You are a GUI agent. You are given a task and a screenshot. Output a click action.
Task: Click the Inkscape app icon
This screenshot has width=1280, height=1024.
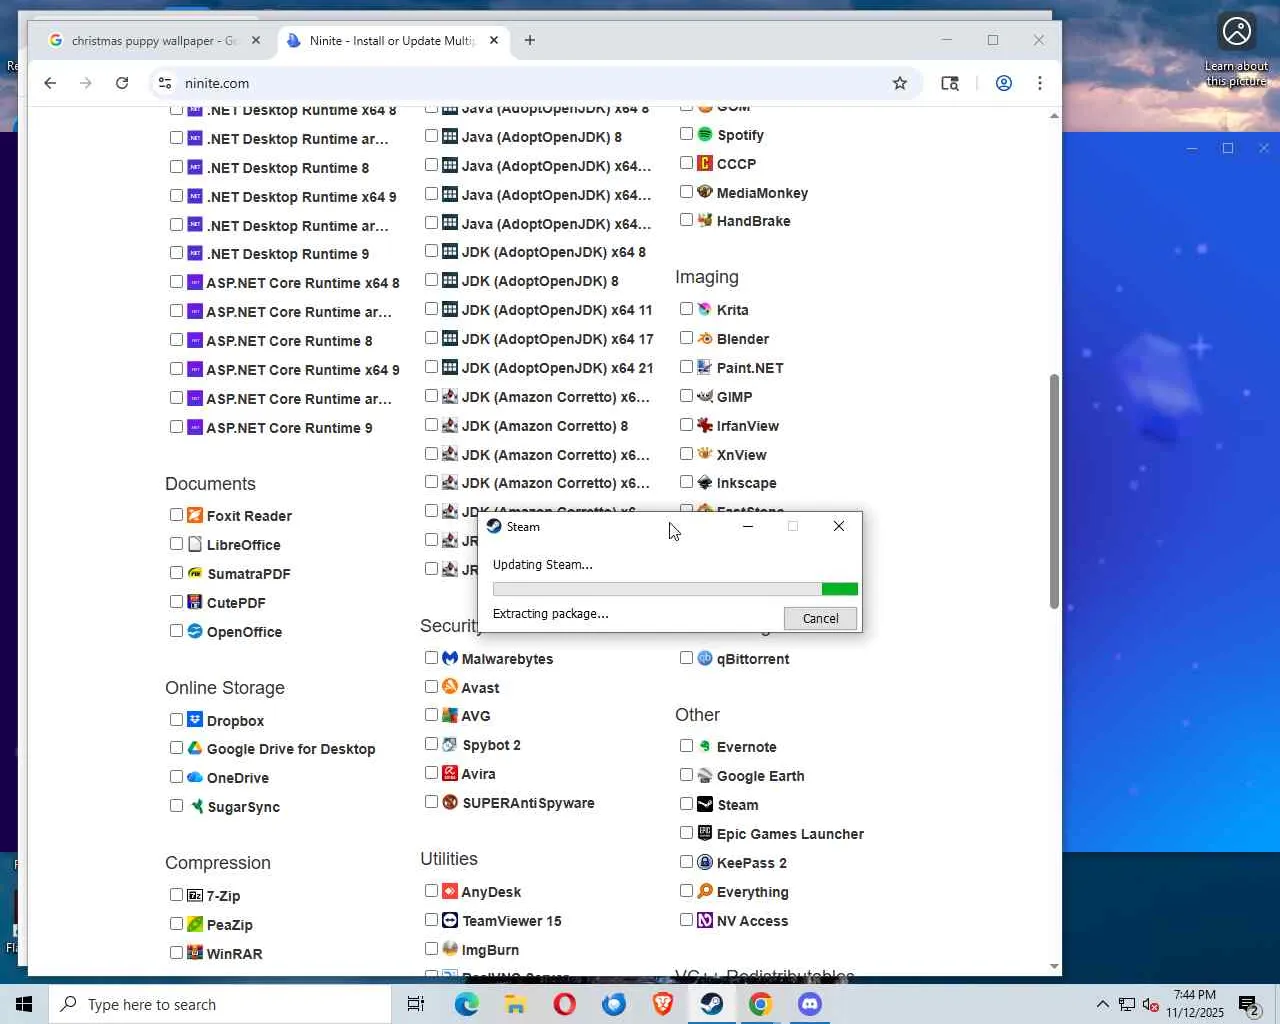(705, 482)
